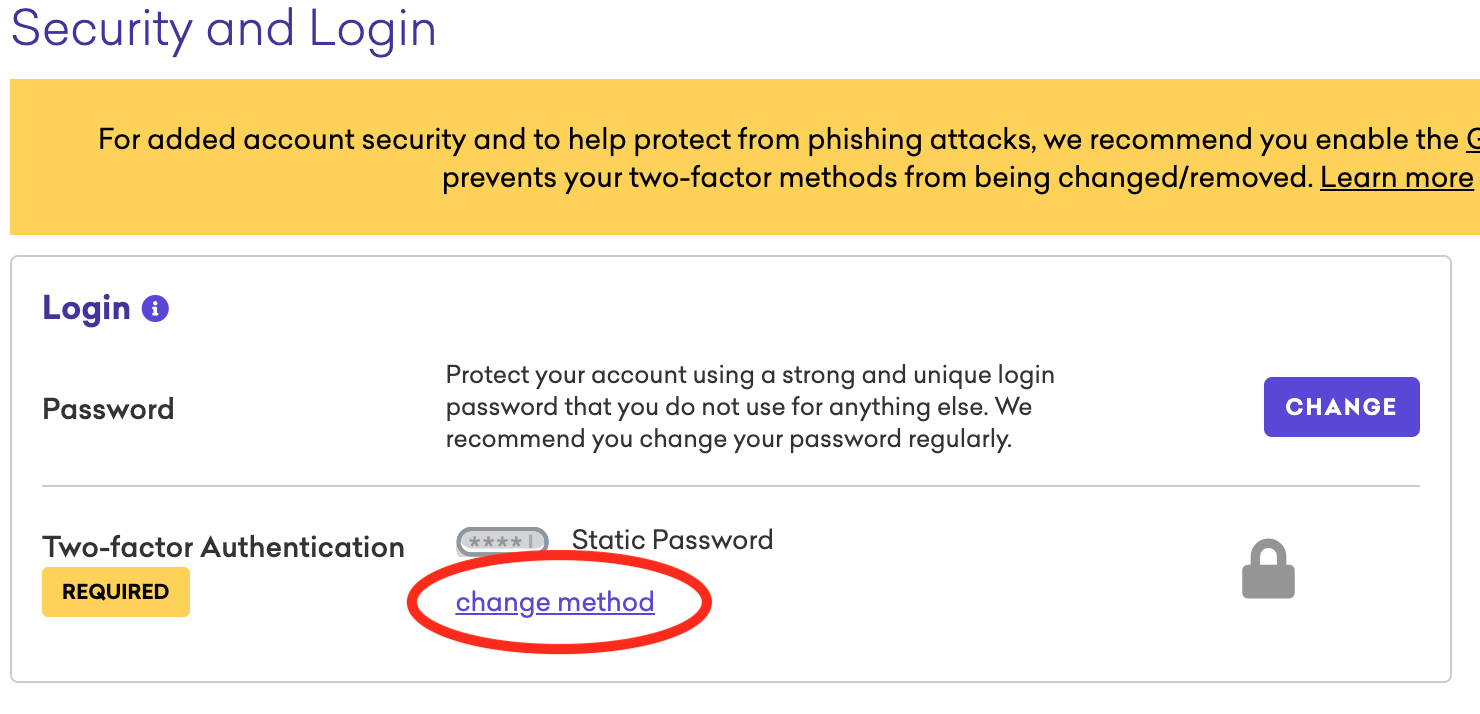1480x714 pixels.
Task: Click 'recommend you change your password regularly' line
Action: pyautogui.click(x=729, y=439)
